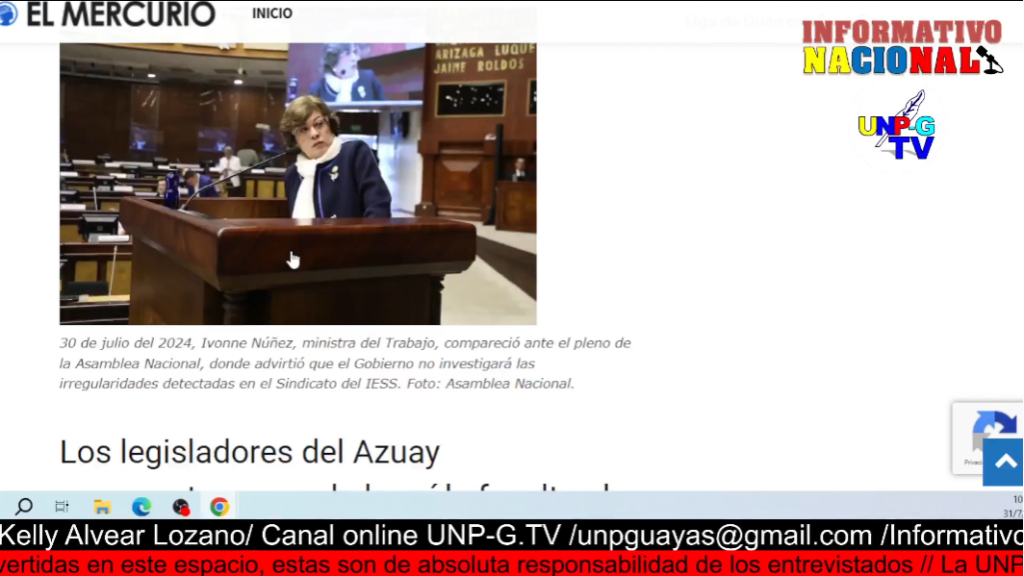Click the Google Chrome taskbar icon
Screen dimensions: 1024x576
(x=219, y=506)
